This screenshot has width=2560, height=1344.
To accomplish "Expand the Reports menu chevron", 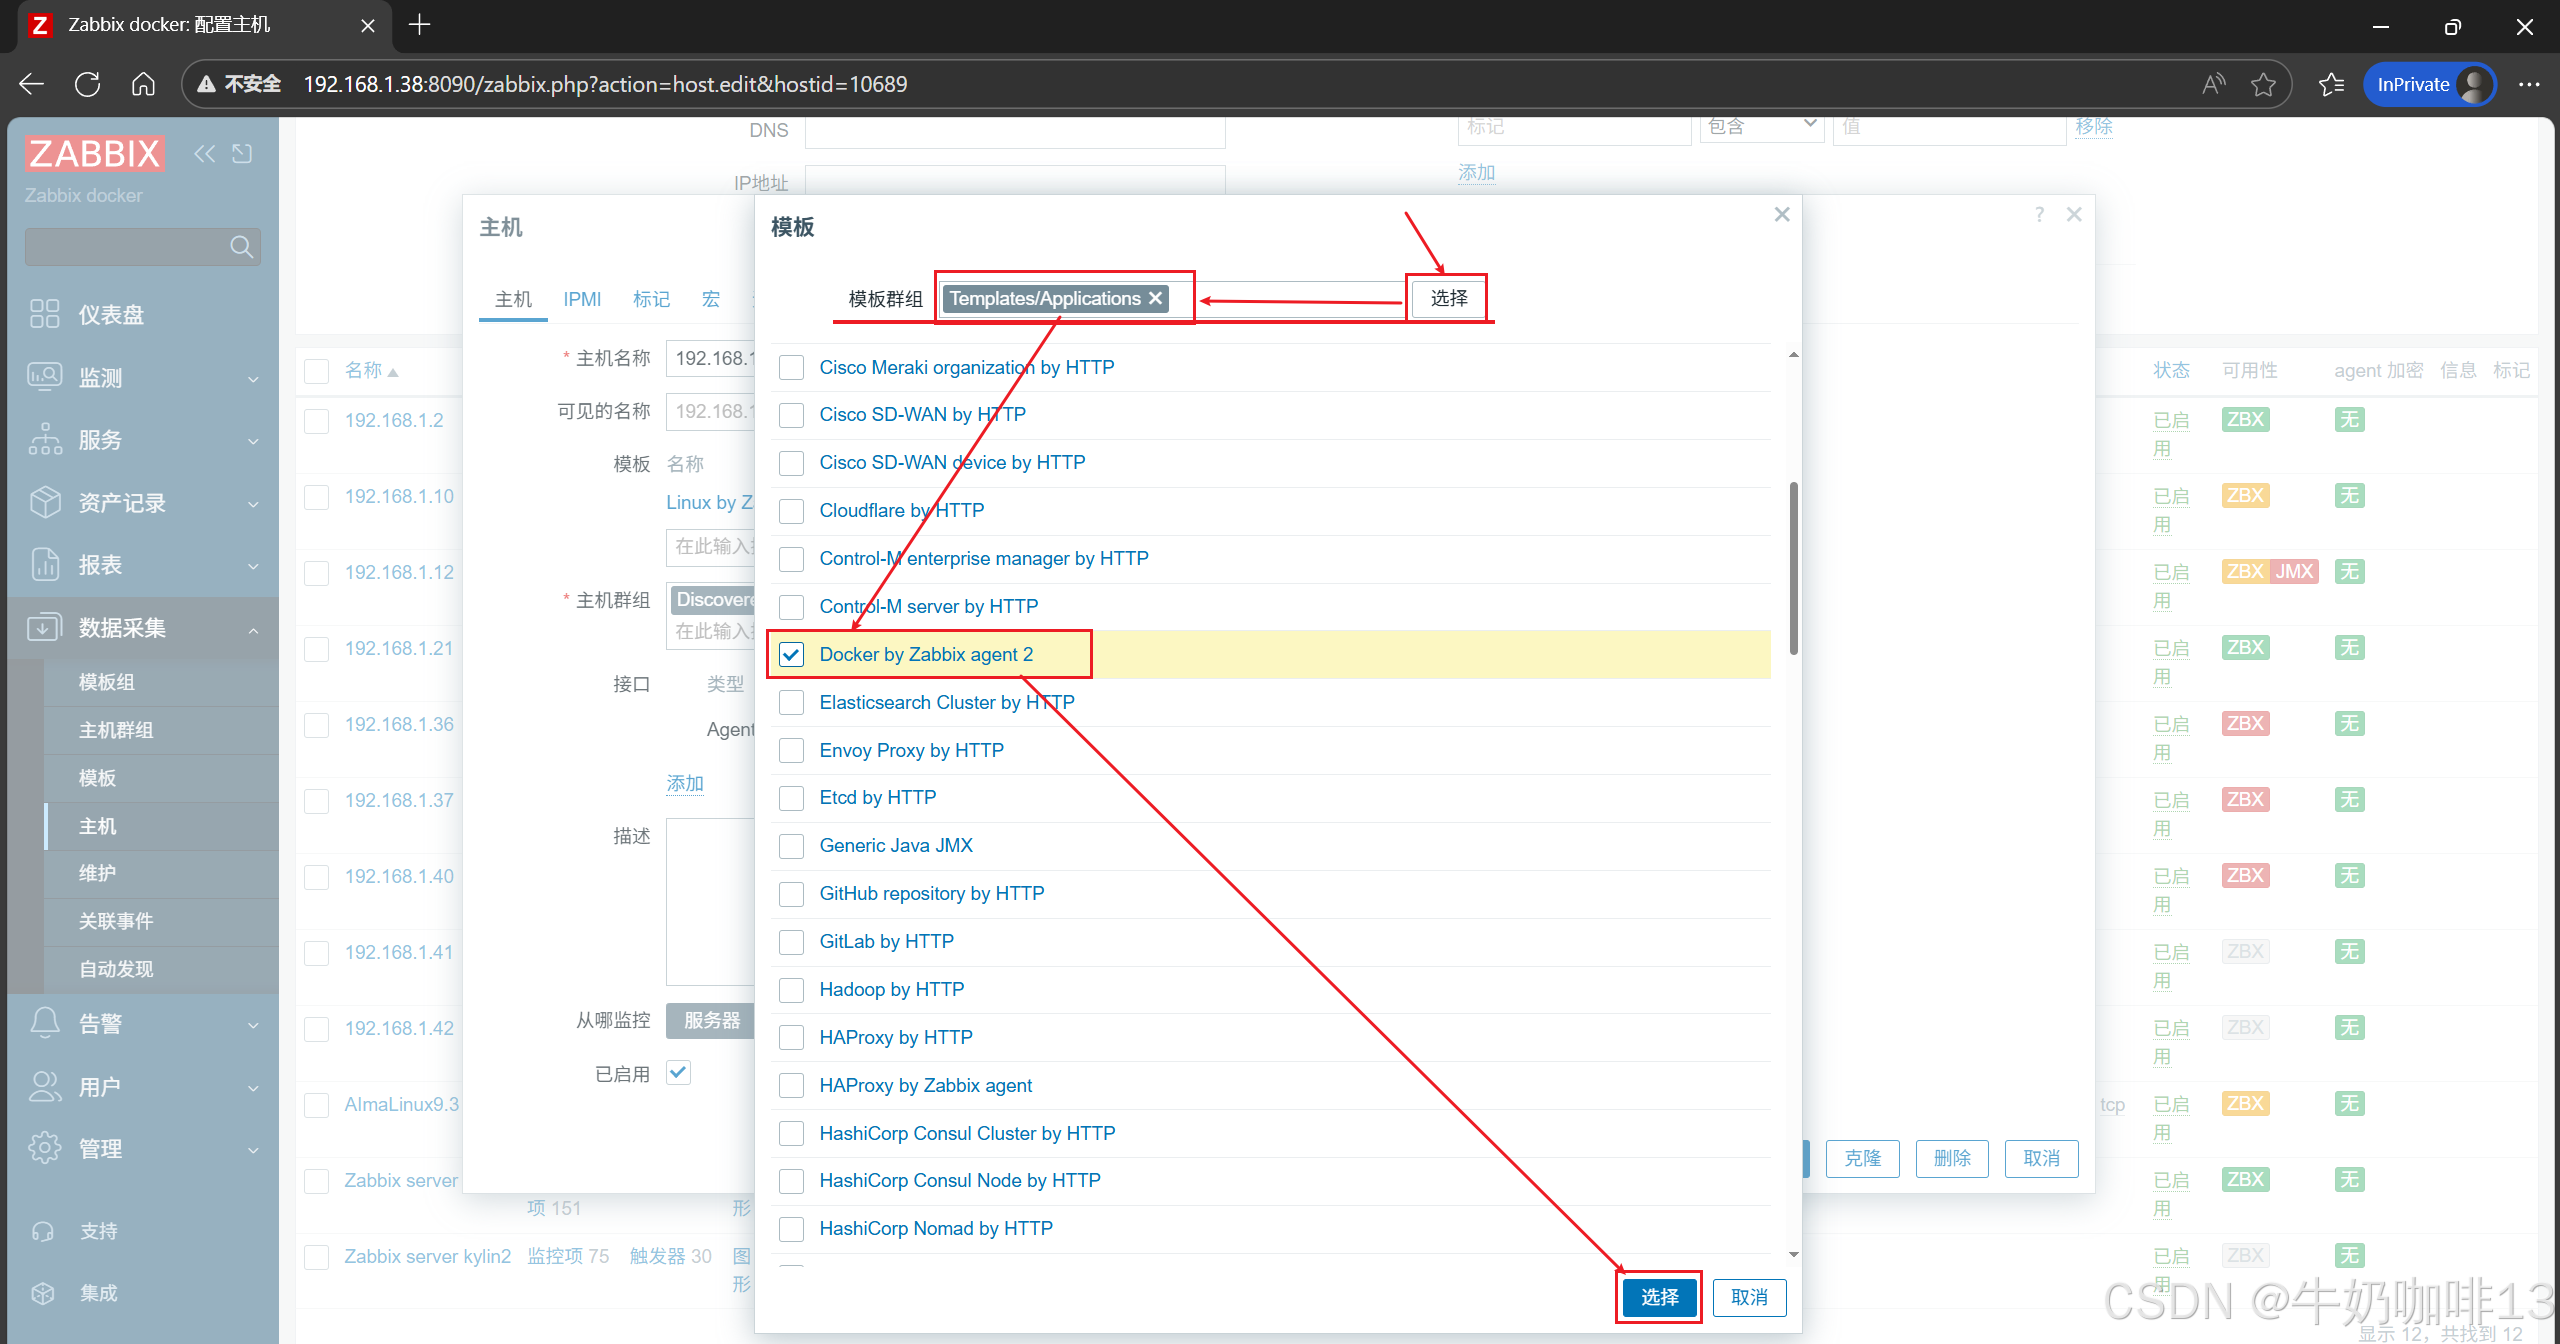I will (x=253, y=566).
